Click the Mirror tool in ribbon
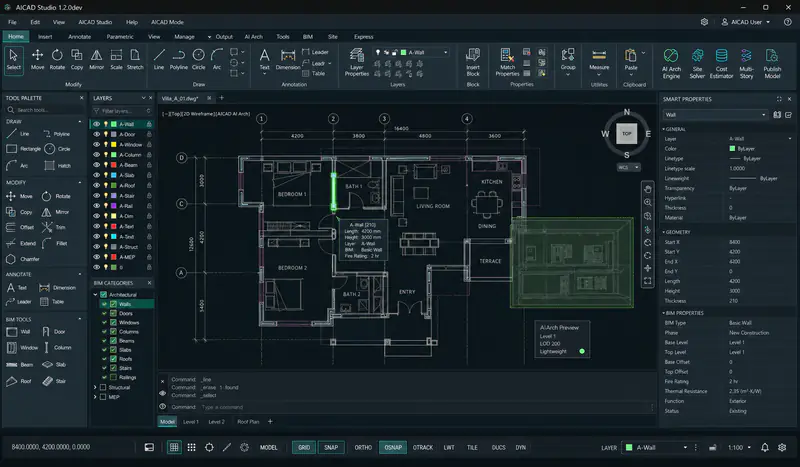 96,59
